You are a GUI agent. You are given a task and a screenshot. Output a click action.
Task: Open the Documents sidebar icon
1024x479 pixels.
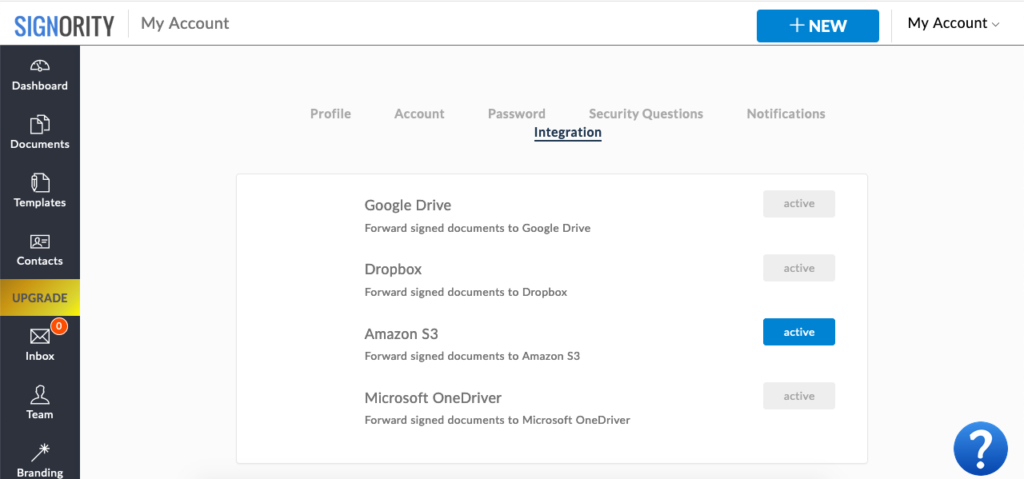(40, 124)
